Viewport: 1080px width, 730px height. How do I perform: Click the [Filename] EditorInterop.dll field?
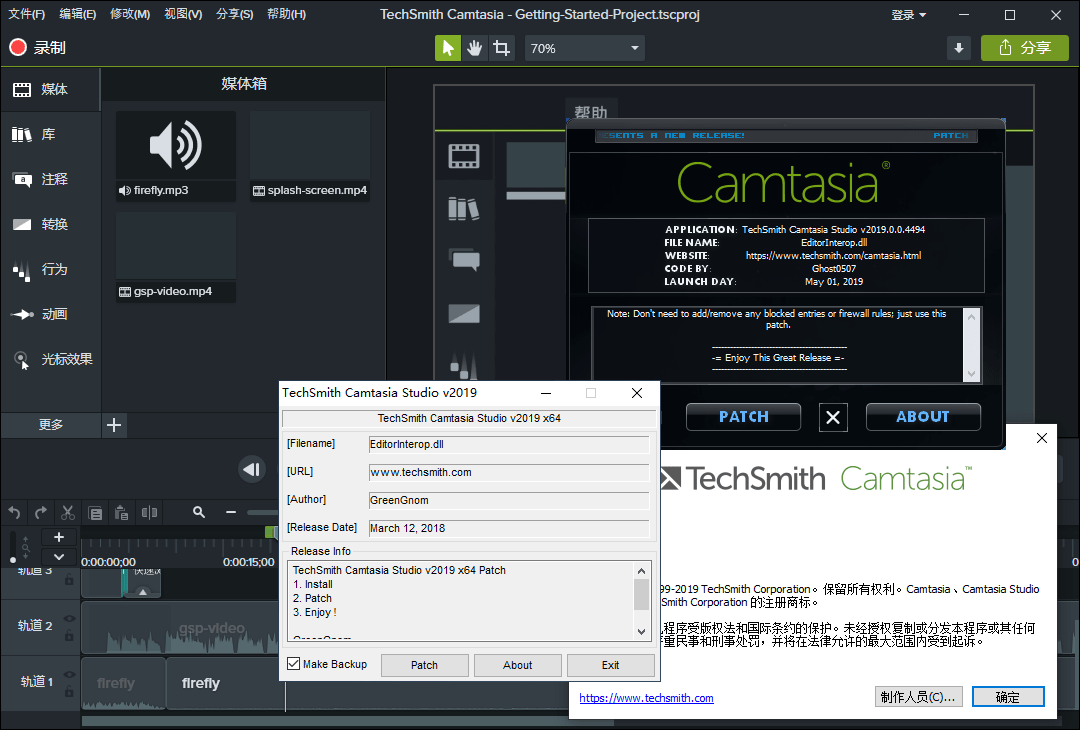[x=509, y=444]
